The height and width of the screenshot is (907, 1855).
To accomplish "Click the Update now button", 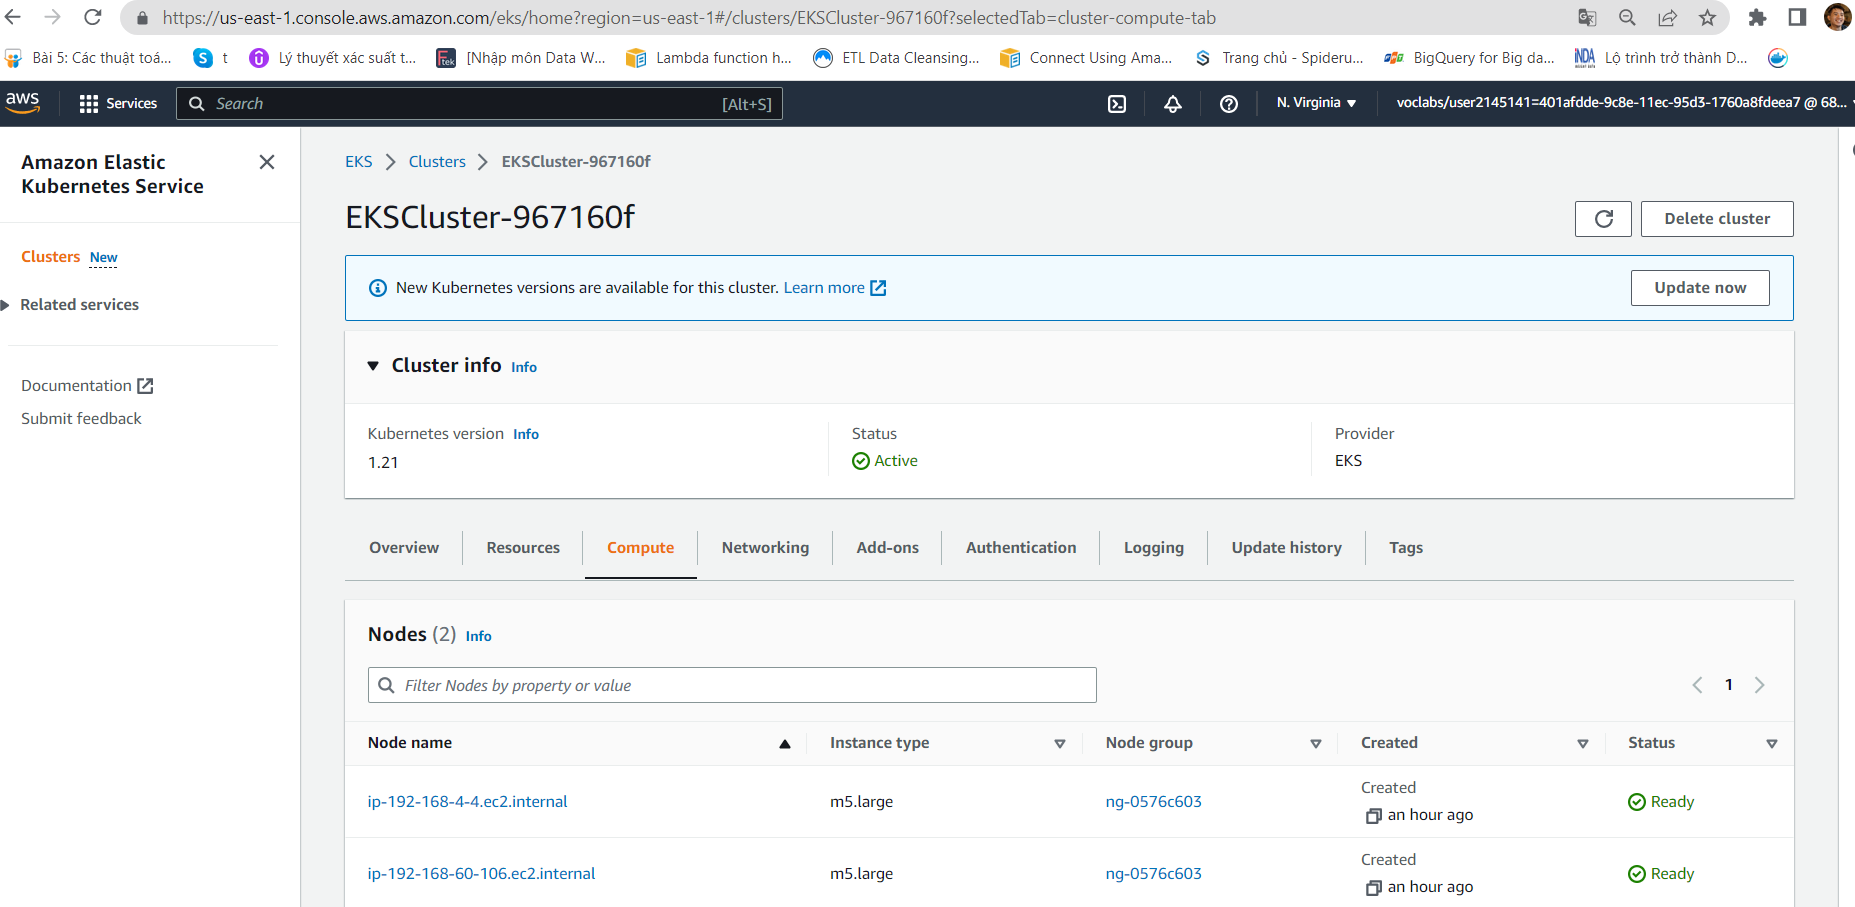I will pos(1700,288).
